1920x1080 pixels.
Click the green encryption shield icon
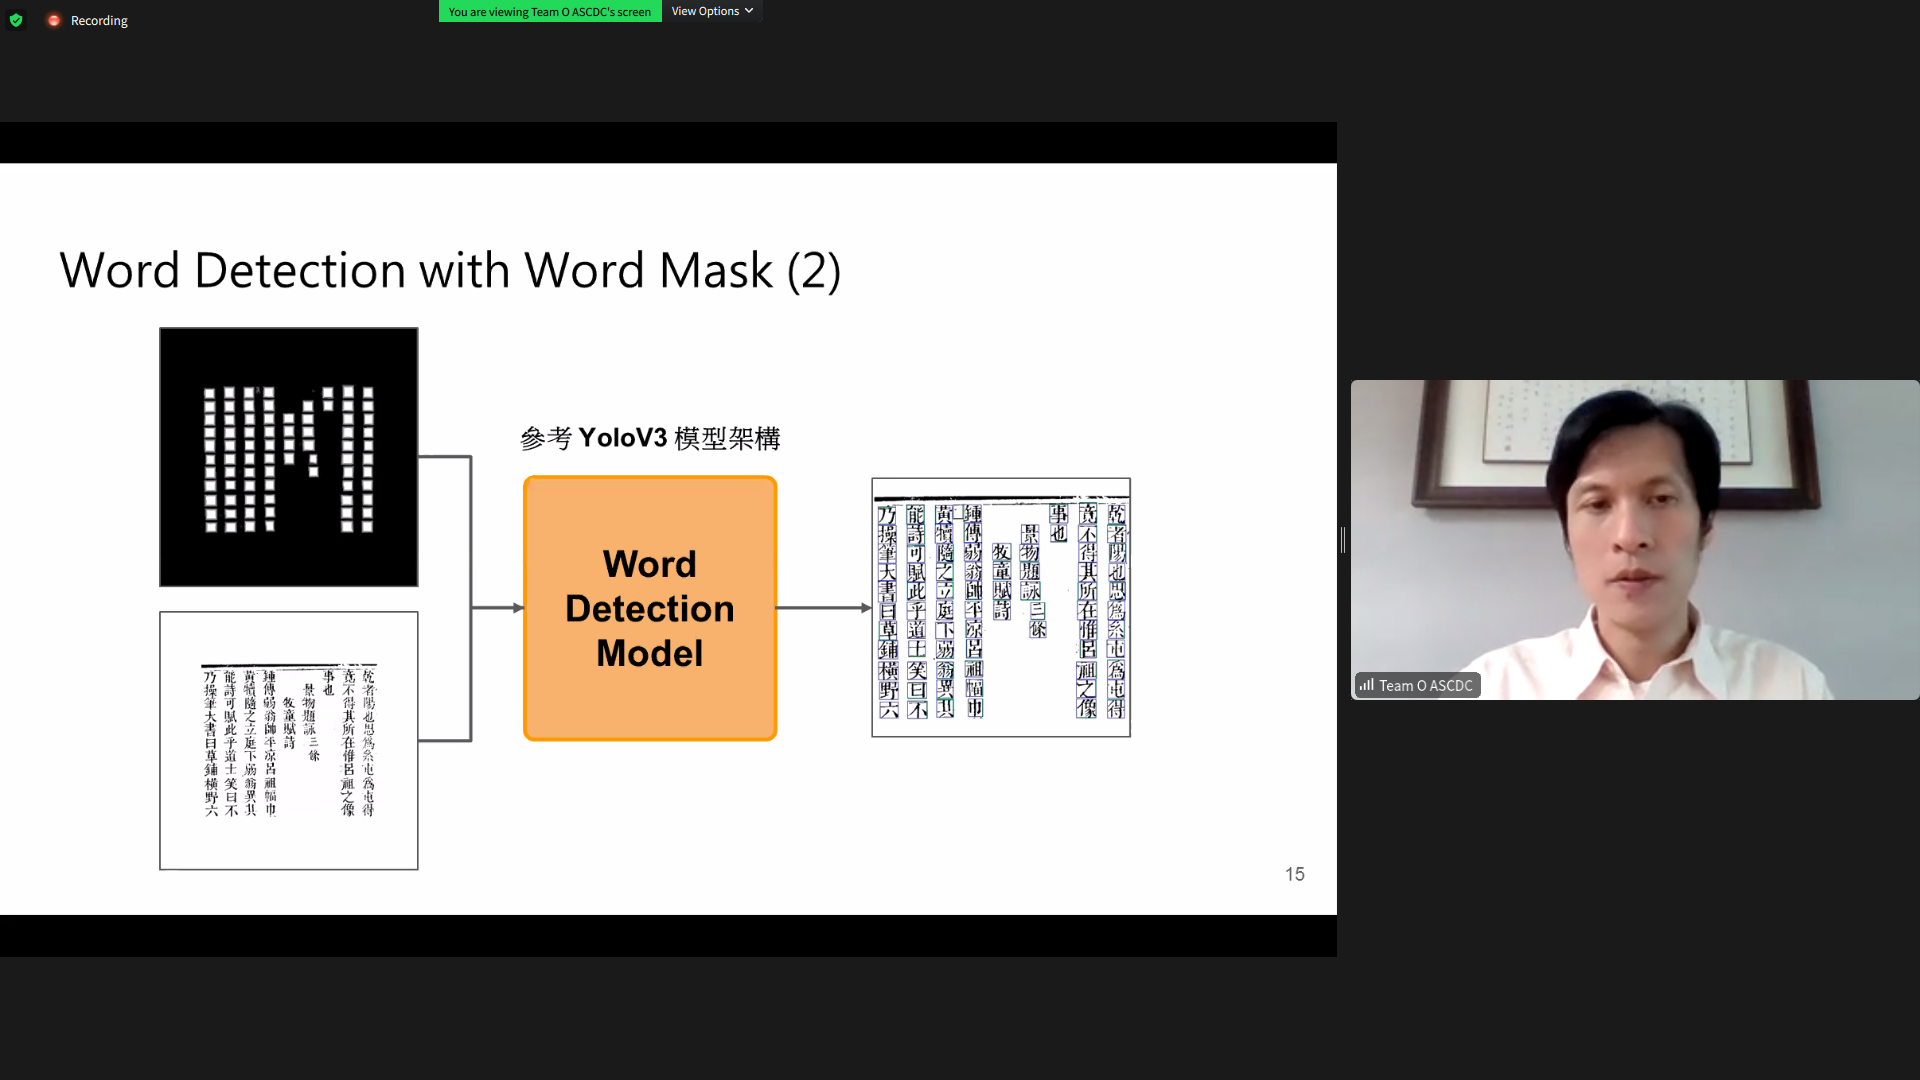point(16,20)
